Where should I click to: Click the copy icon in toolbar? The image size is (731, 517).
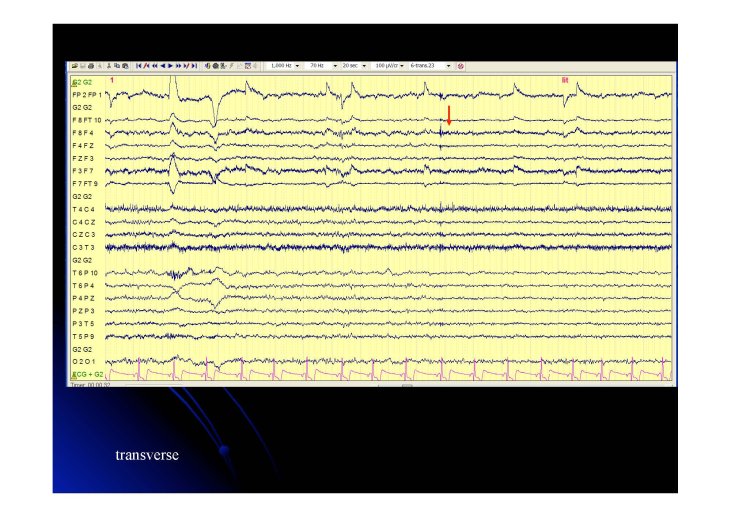tap(117, 66)
